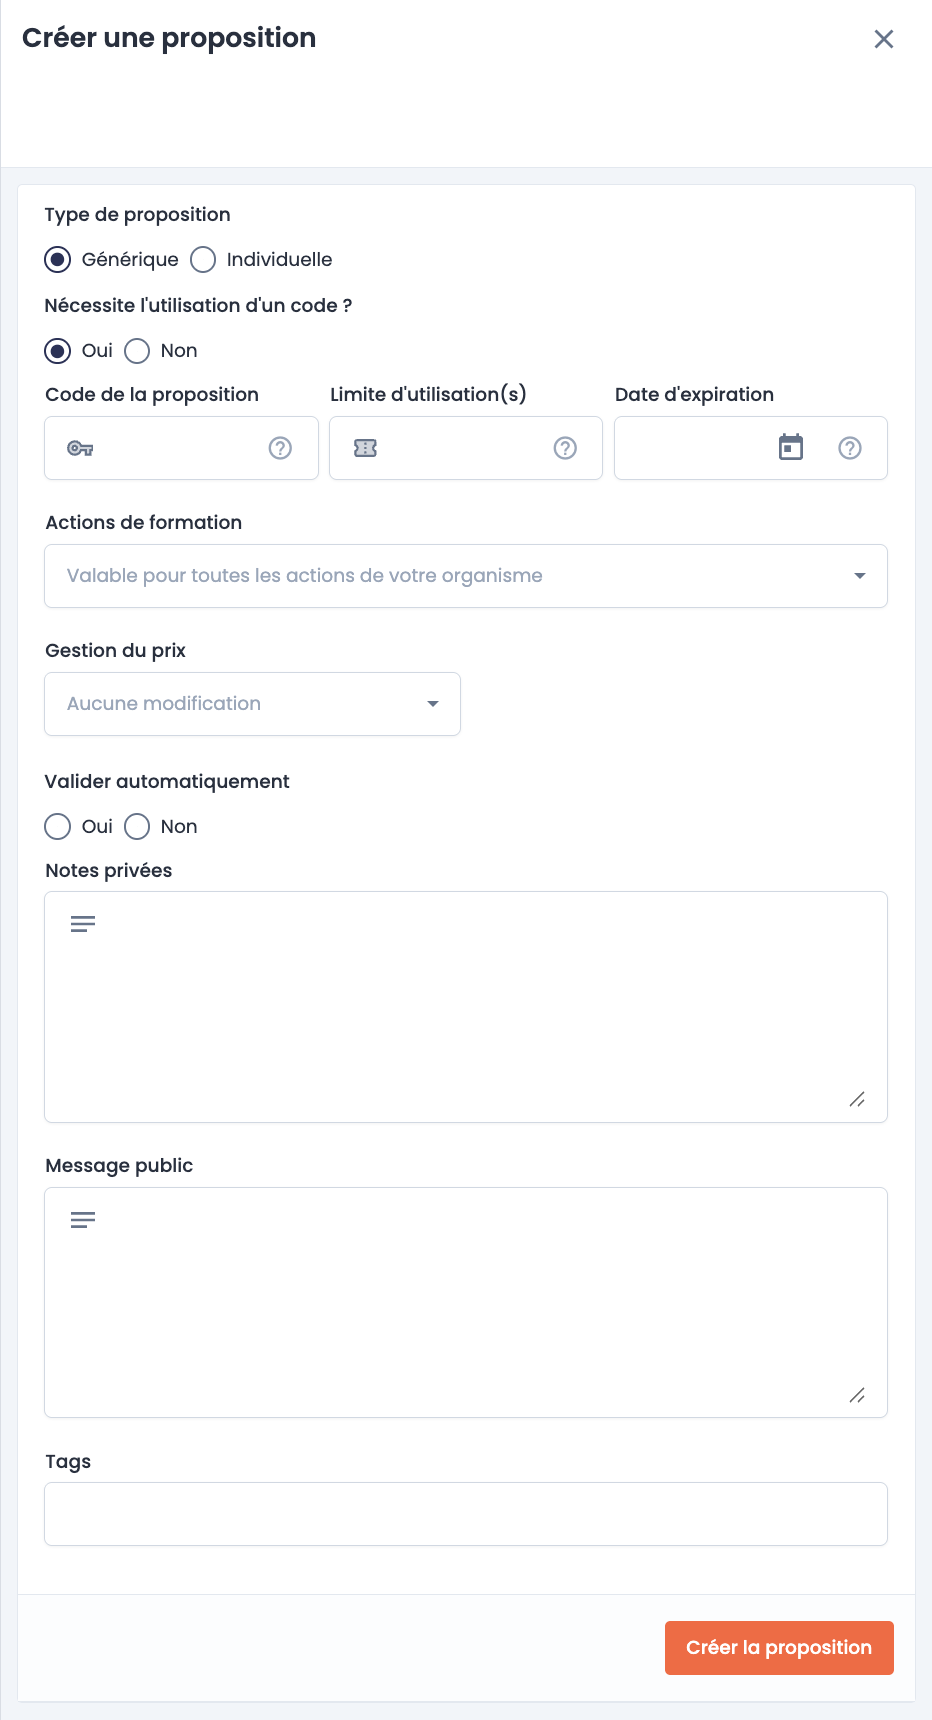Image resolution: width=932 pixels, height=1720 pixels.
Task: Expand the Actions de formation dropdown
Action: point(466,576)
